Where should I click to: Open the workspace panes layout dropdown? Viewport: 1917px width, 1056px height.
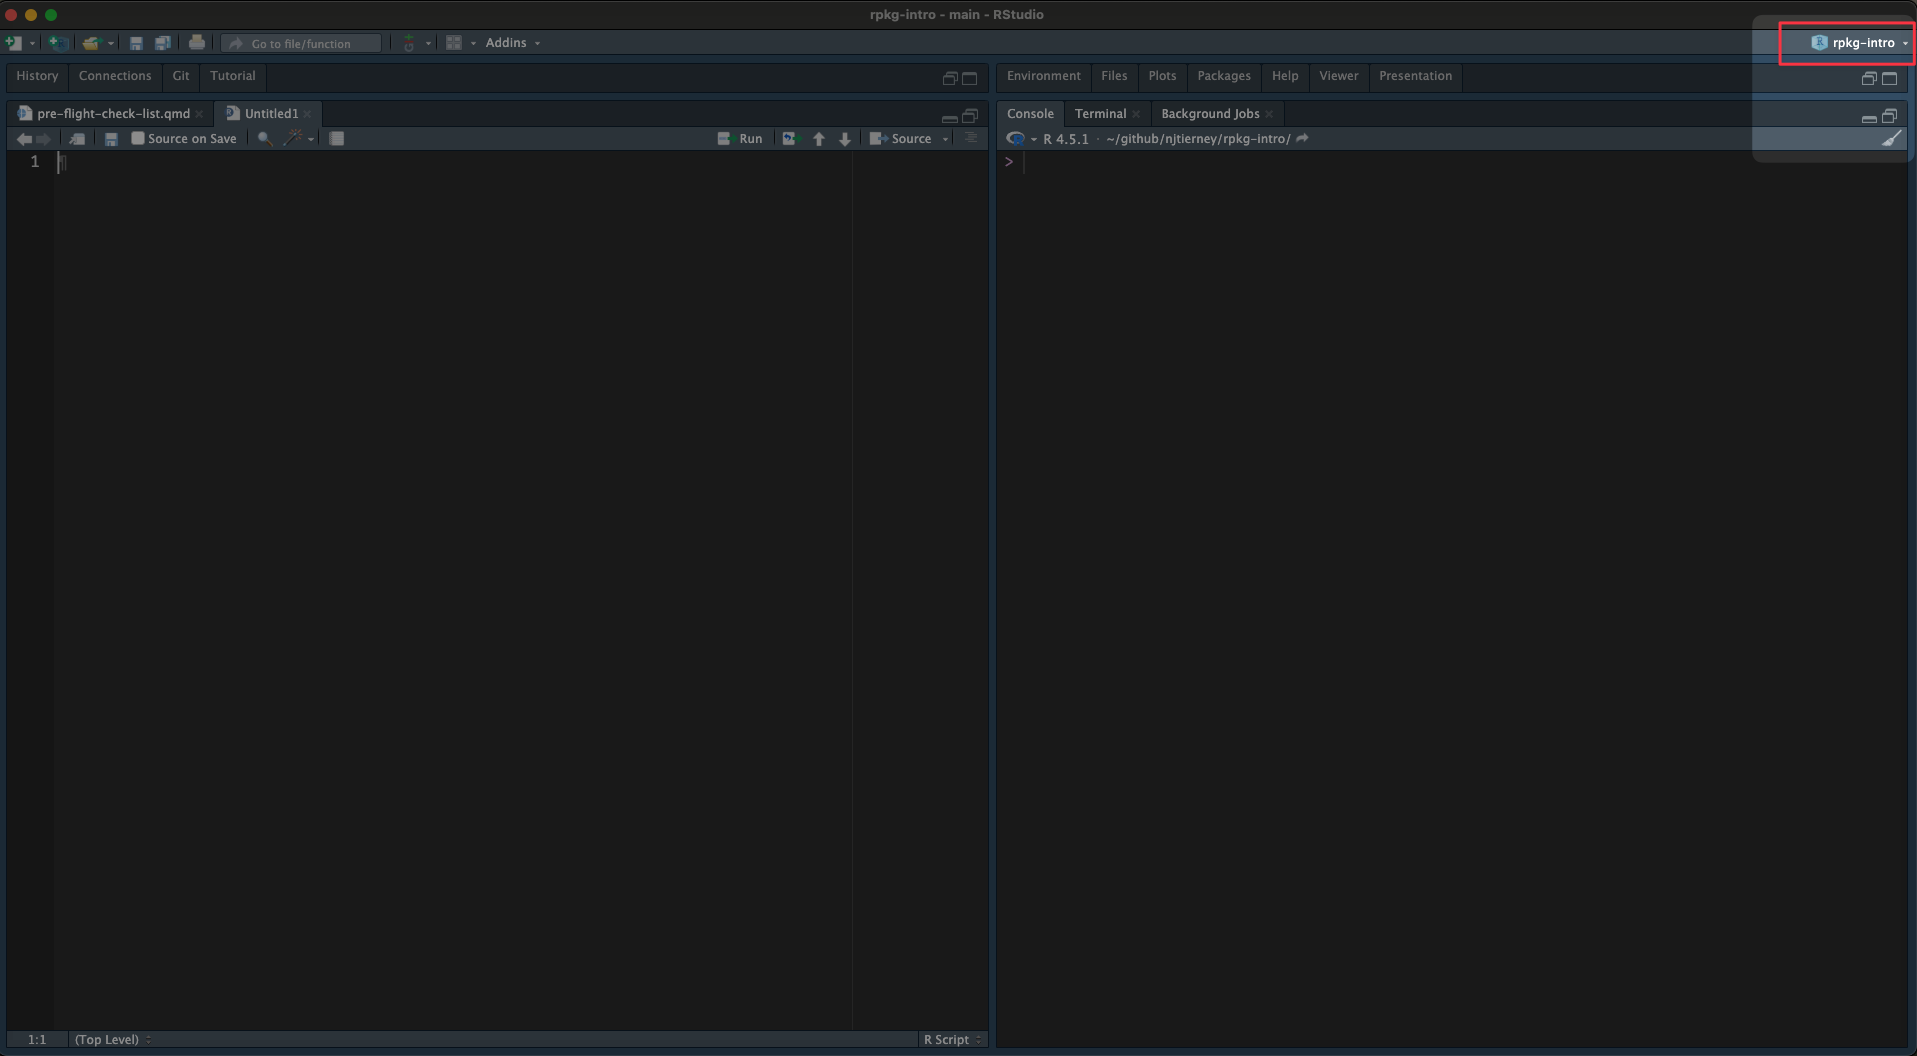460,43
